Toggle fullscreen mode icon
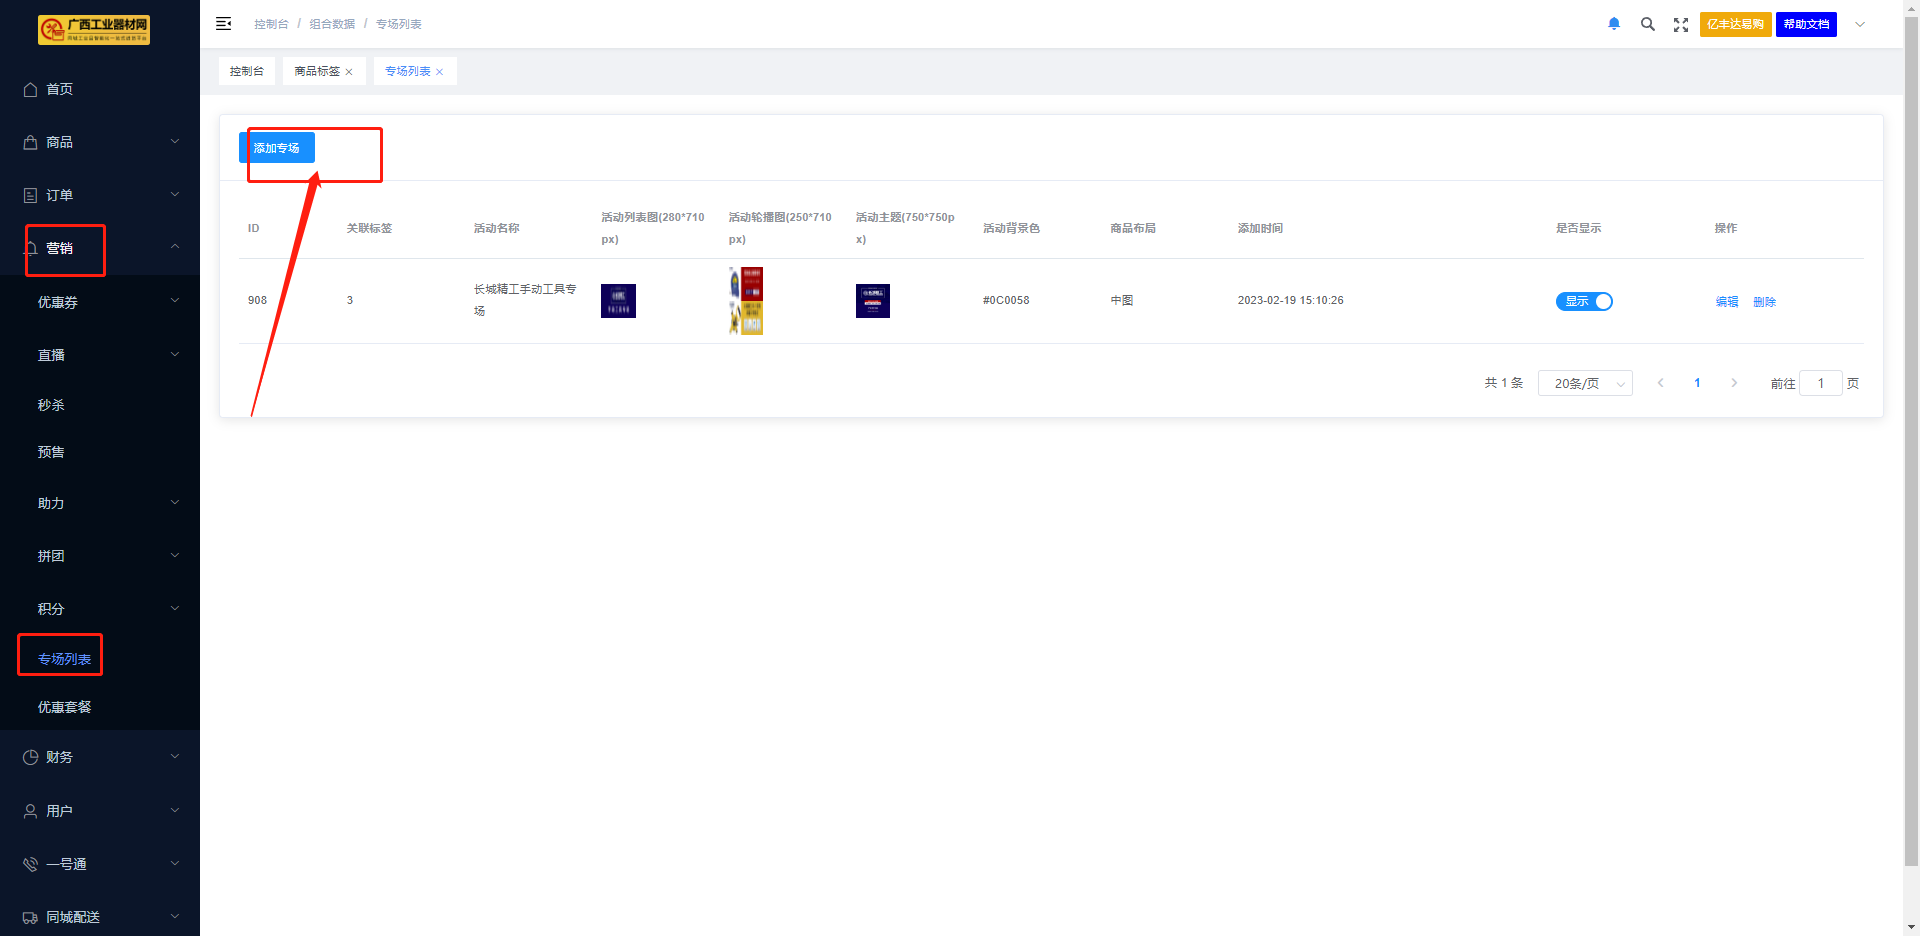1920x936 pixels. coord(1681,24)
